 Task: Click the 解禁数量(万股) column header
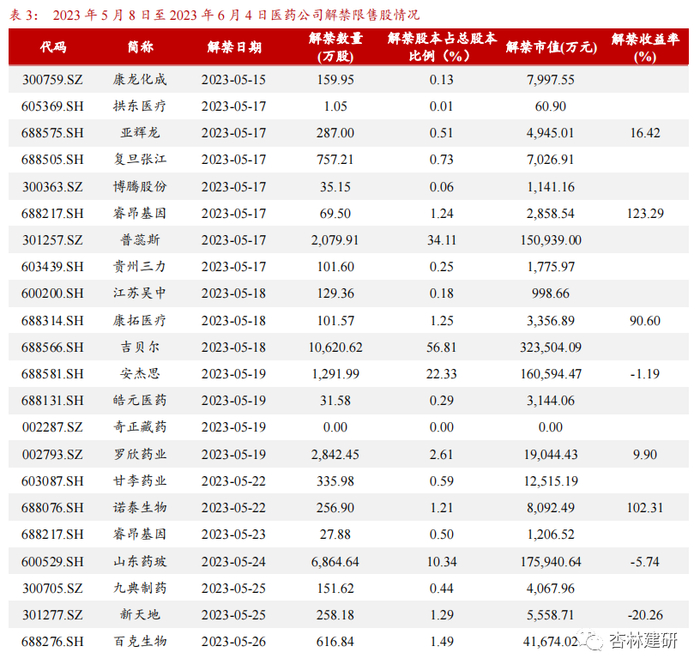pos(335,47)
